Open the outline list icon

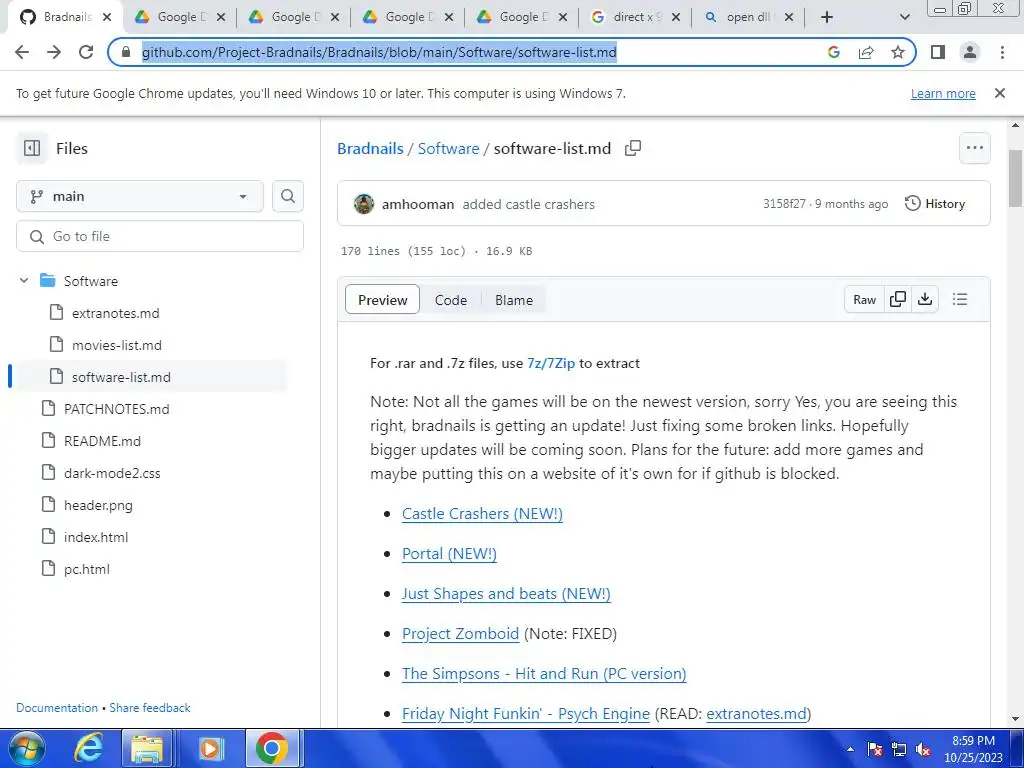point(960,300)
